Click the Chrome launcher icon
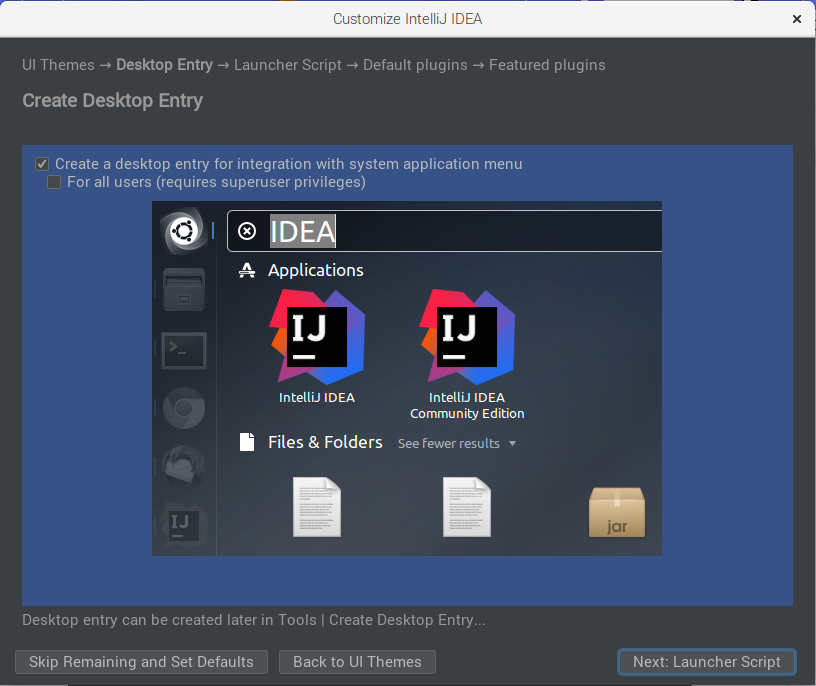This screenshot has width=816, height=686. 184,408
